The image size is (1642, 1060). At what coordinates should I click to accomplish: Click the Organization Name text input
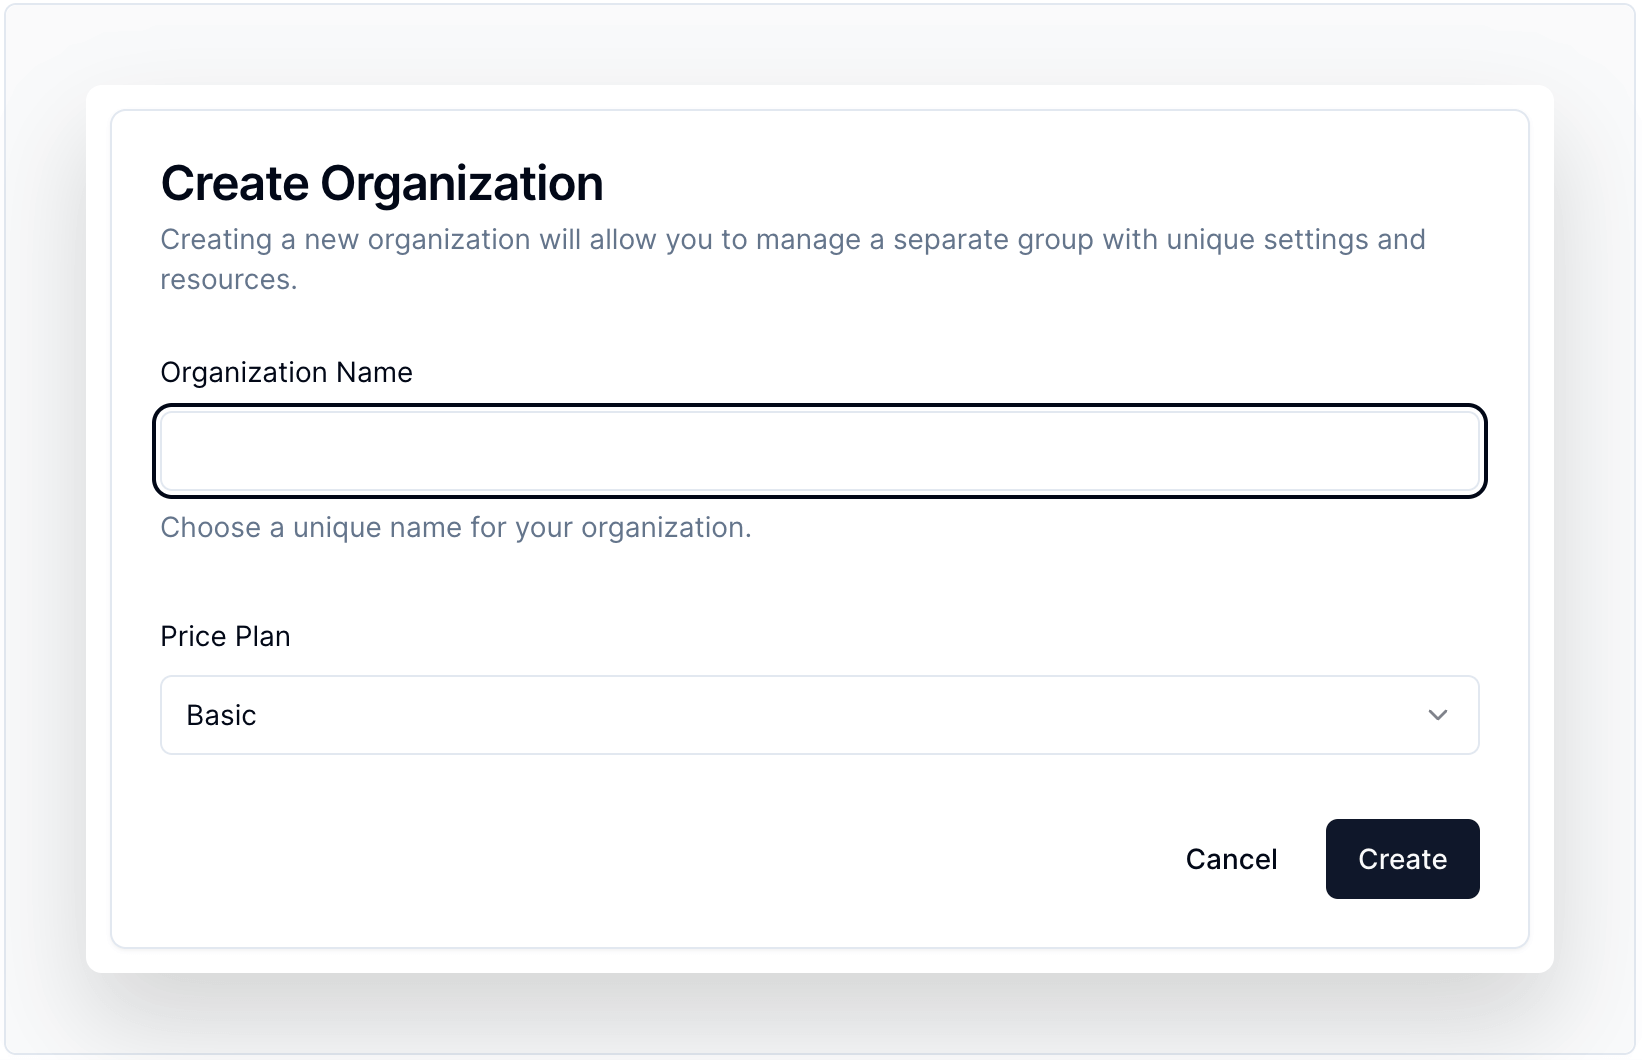tap(819, 451)
